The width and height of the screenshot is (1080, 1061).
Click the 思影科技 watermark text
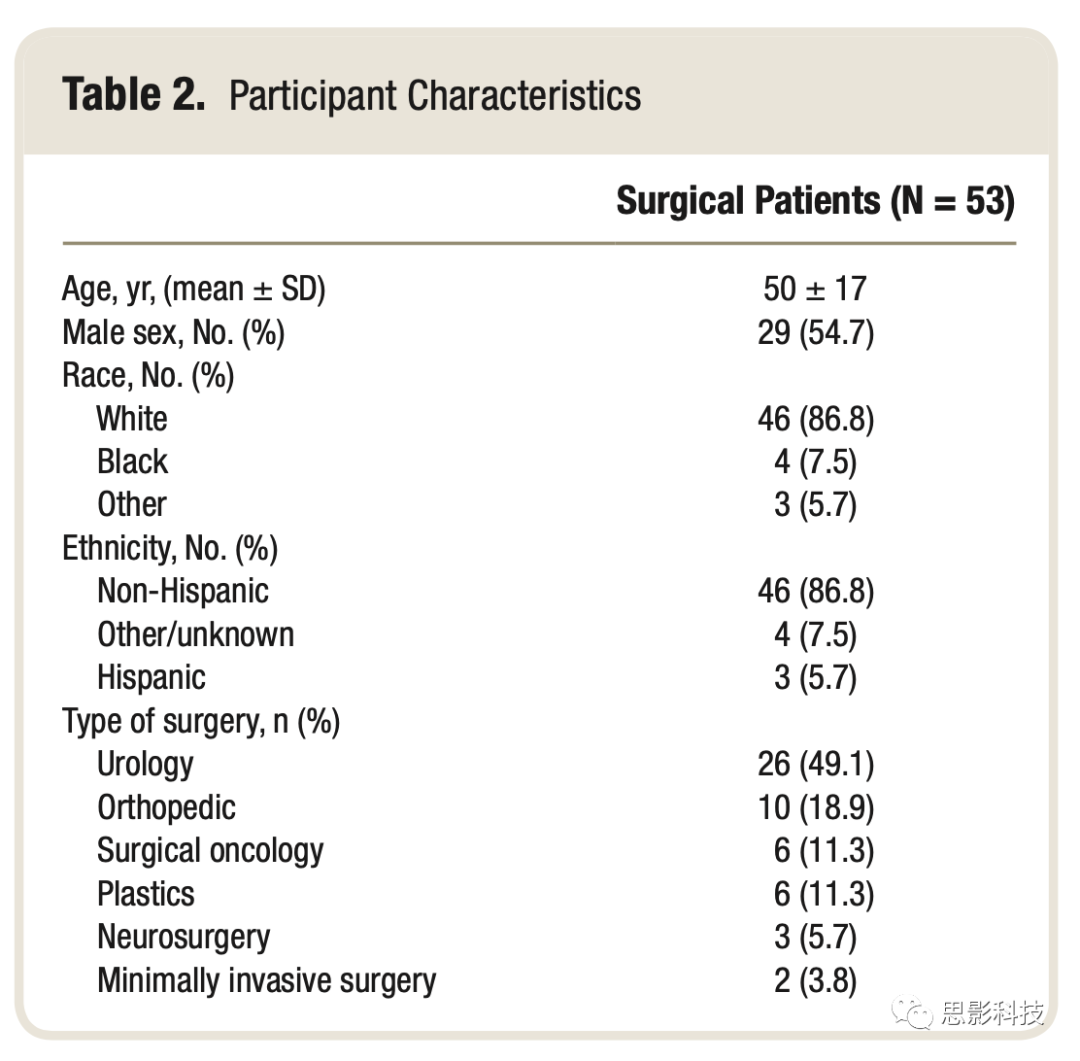click(x=993, y=1012)
